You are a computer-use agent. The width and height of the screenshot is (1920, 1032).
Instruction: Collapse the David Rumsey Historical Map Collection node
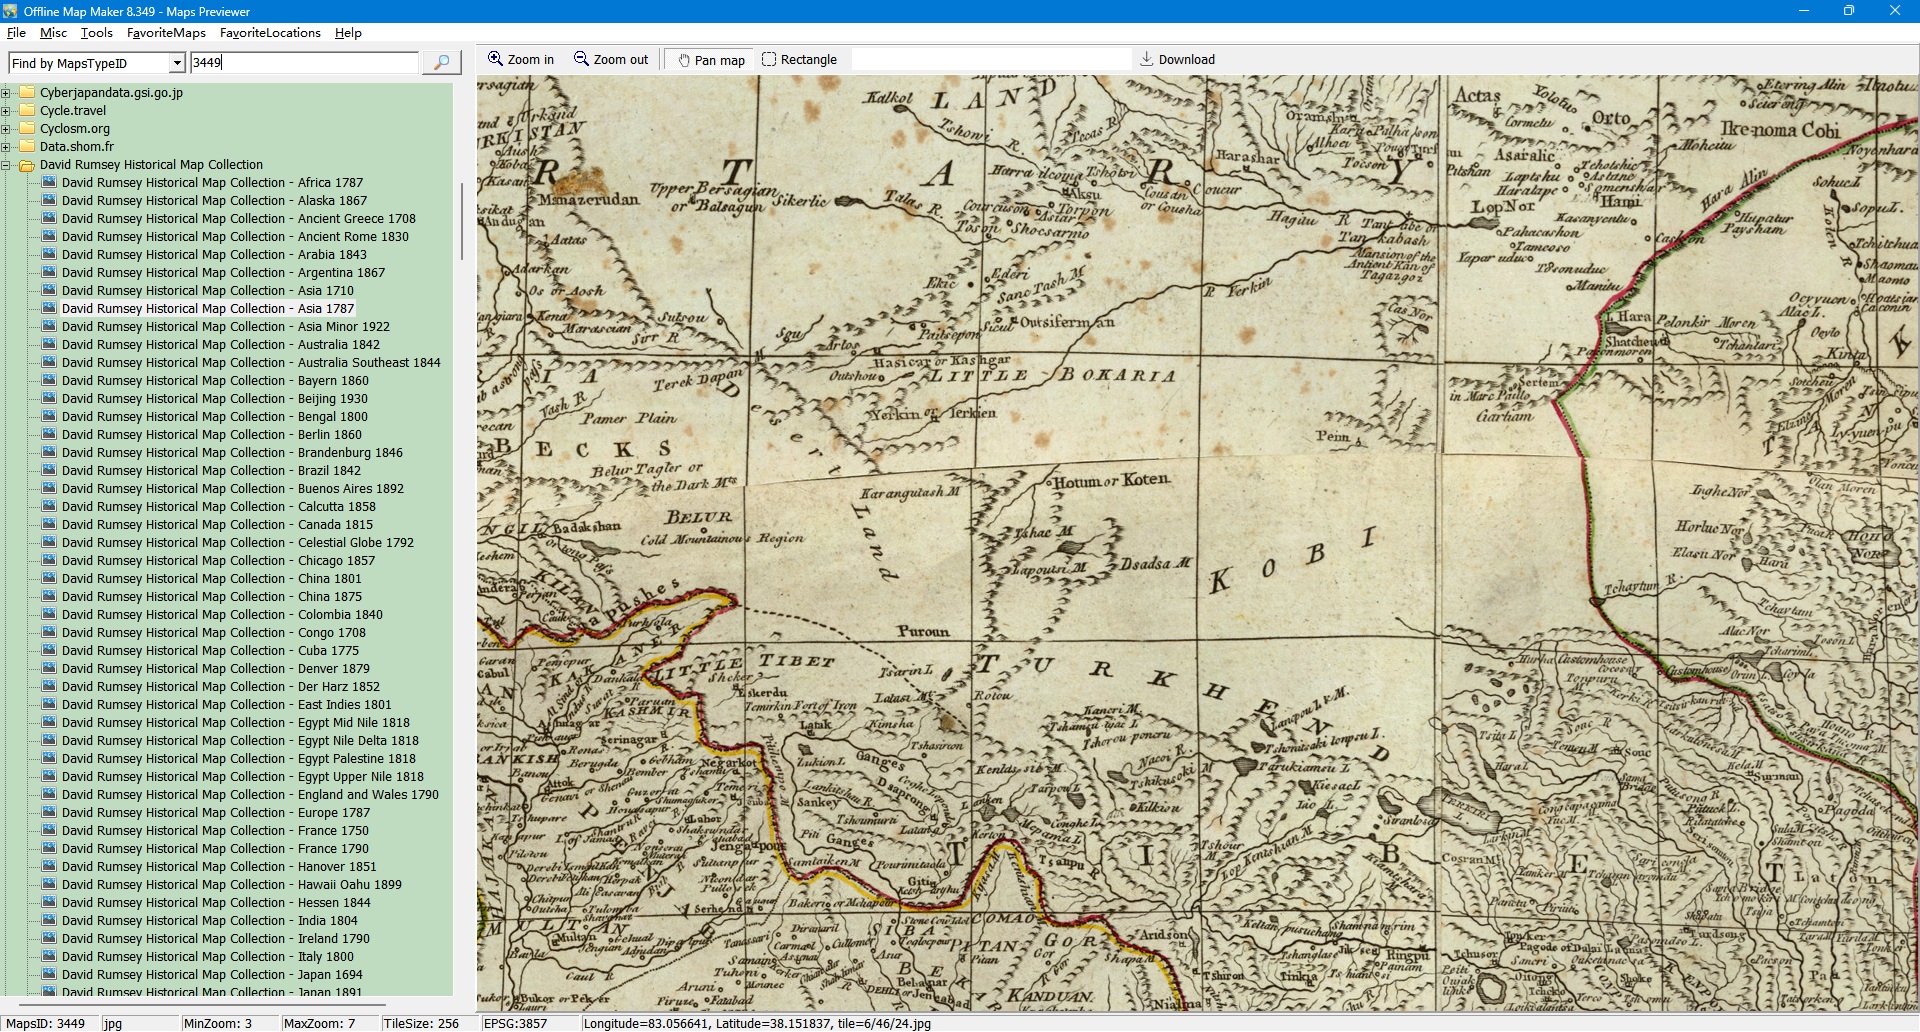6,165
